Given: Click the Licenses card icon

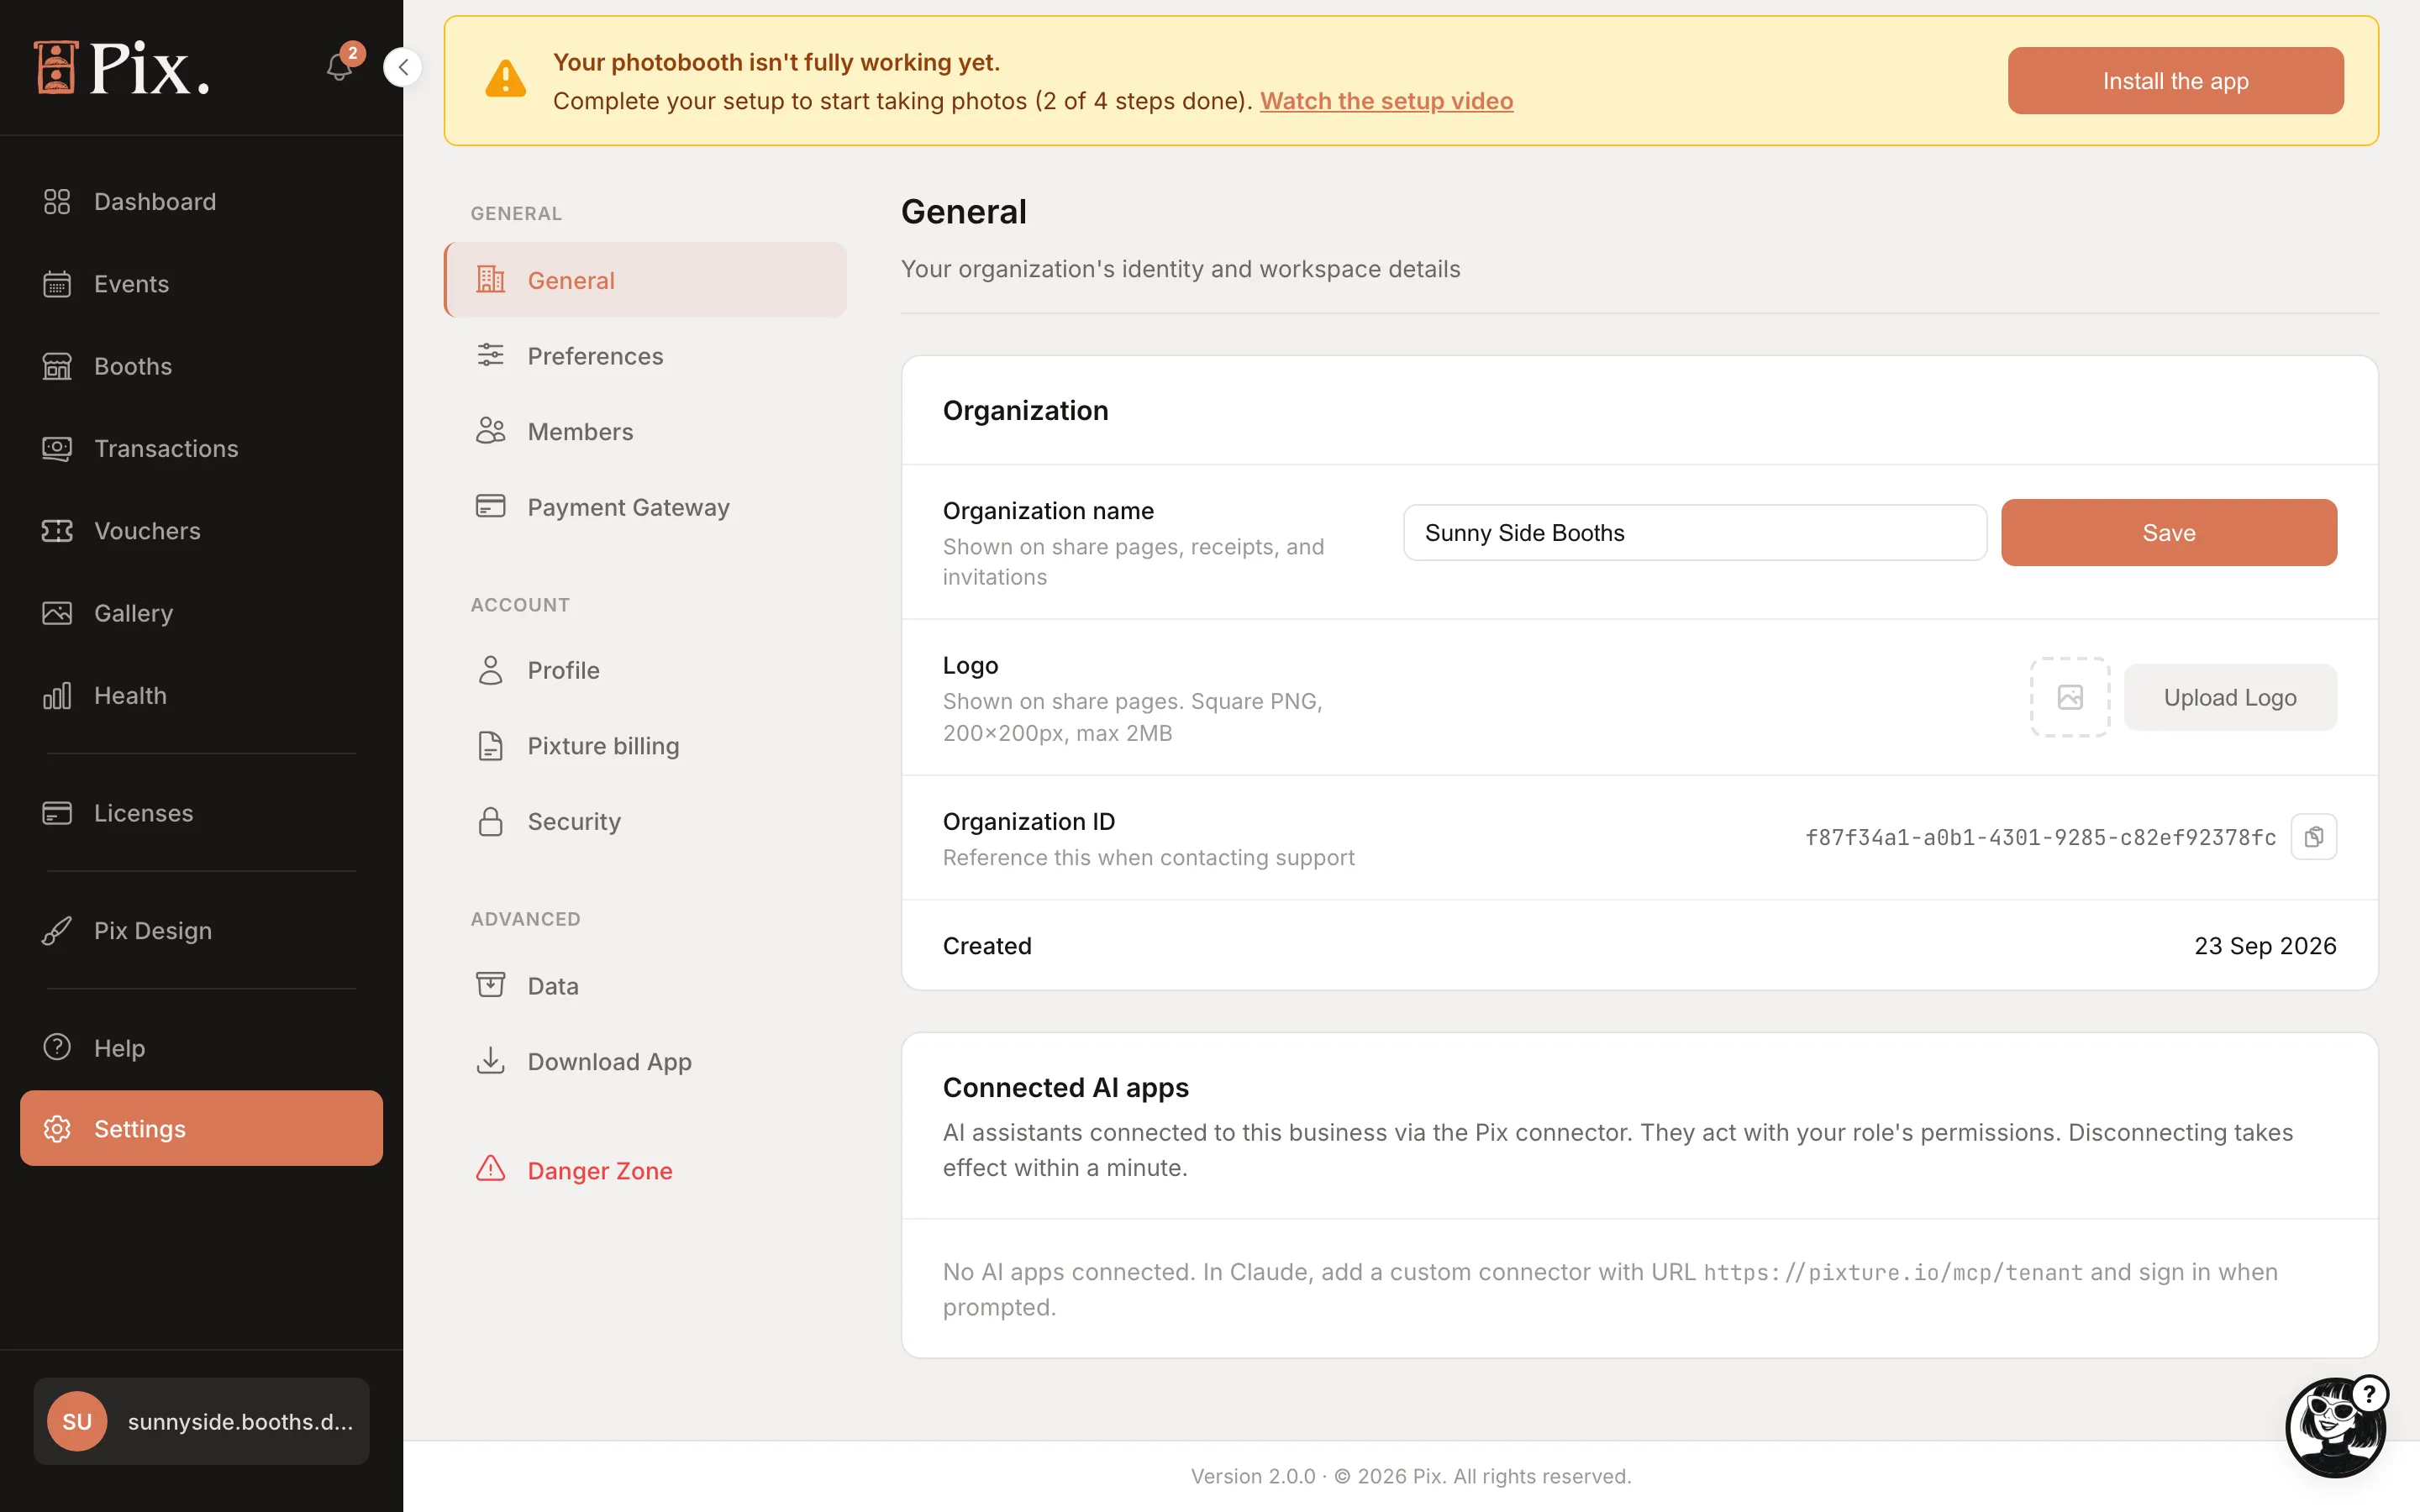Looking at the screenshot, I should point(57,813).
